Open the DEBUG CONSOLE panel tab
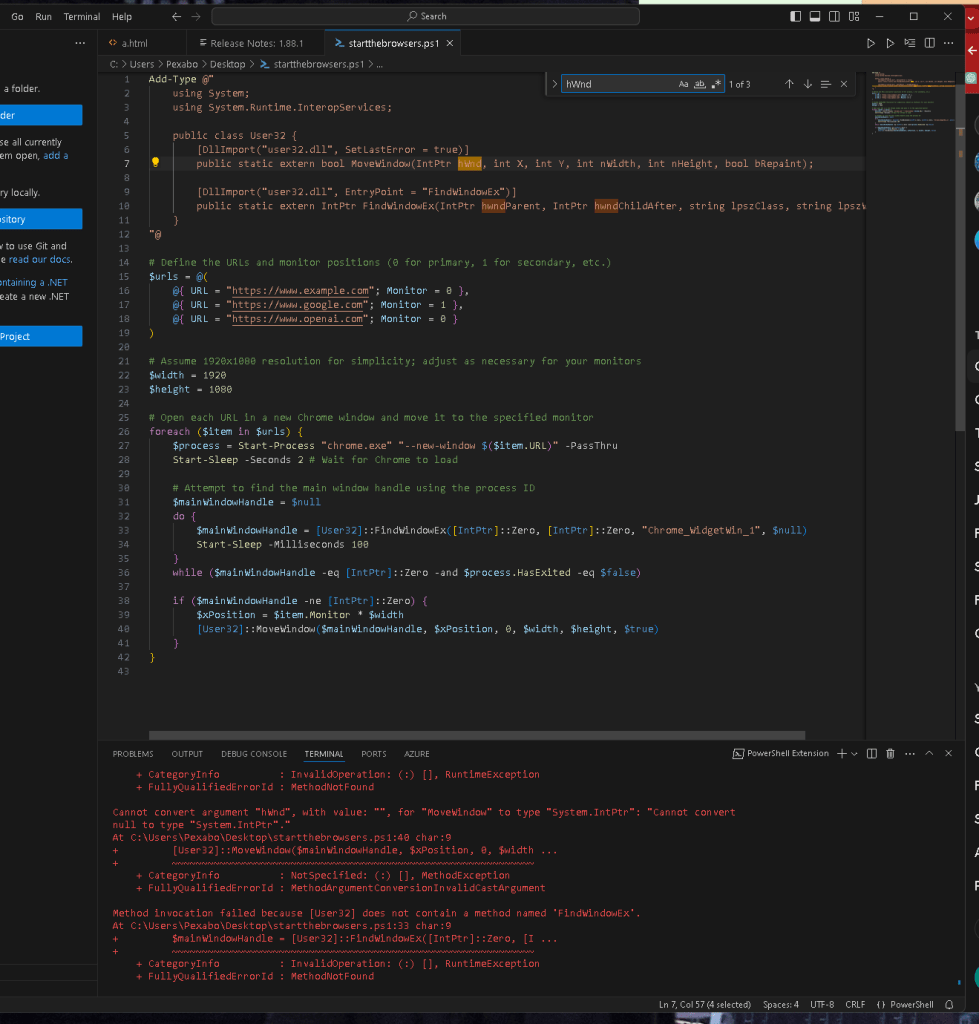979x1024 pixels. (x=254, y=754)
